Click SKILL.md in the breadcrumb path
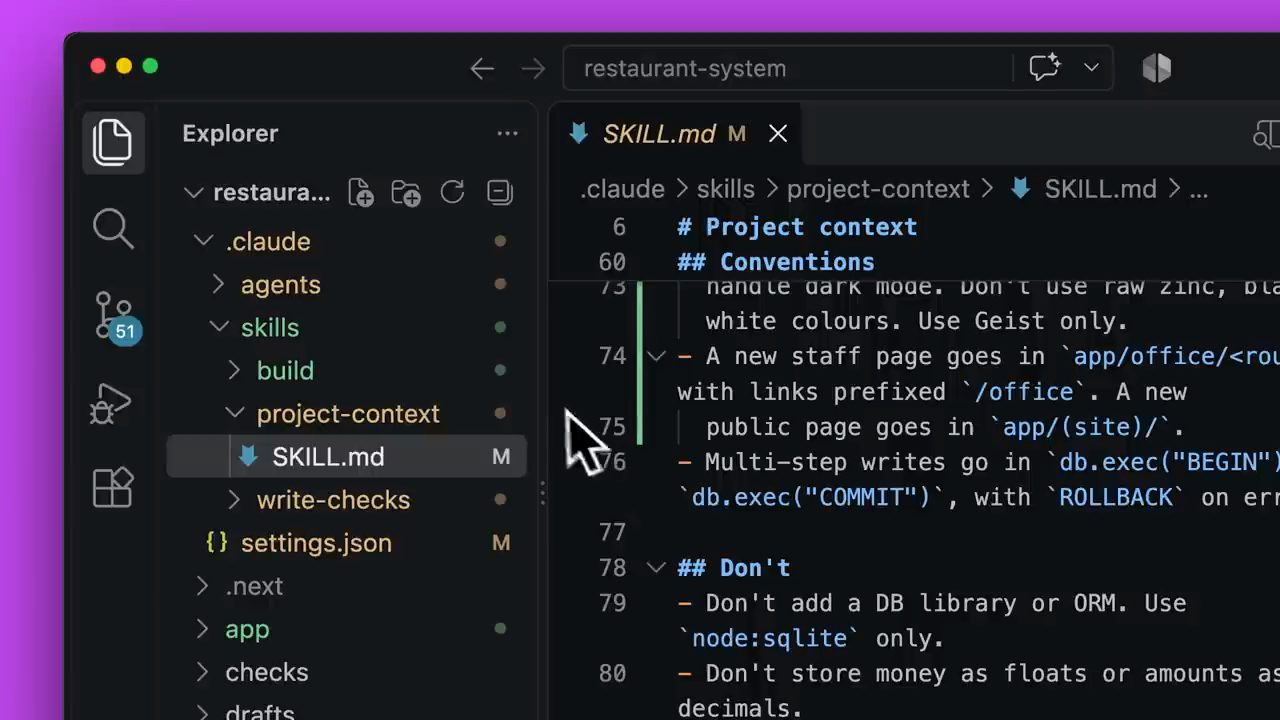This screenshot has height=720, width=1280. click(1100, 189)
